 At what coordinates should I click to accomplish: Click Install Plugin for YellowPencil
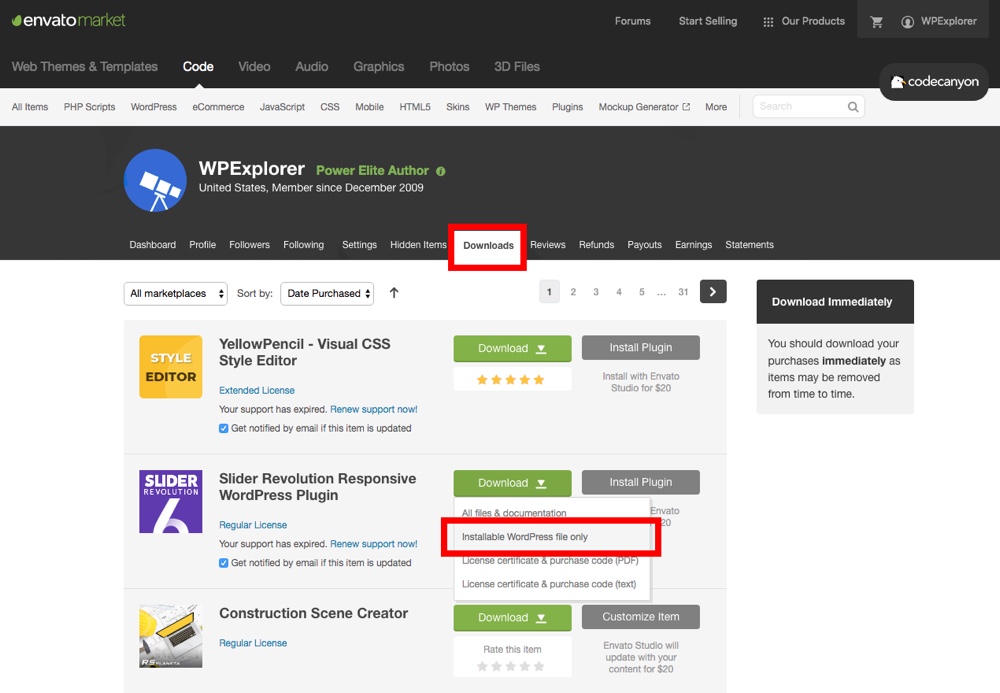point(640,347)
